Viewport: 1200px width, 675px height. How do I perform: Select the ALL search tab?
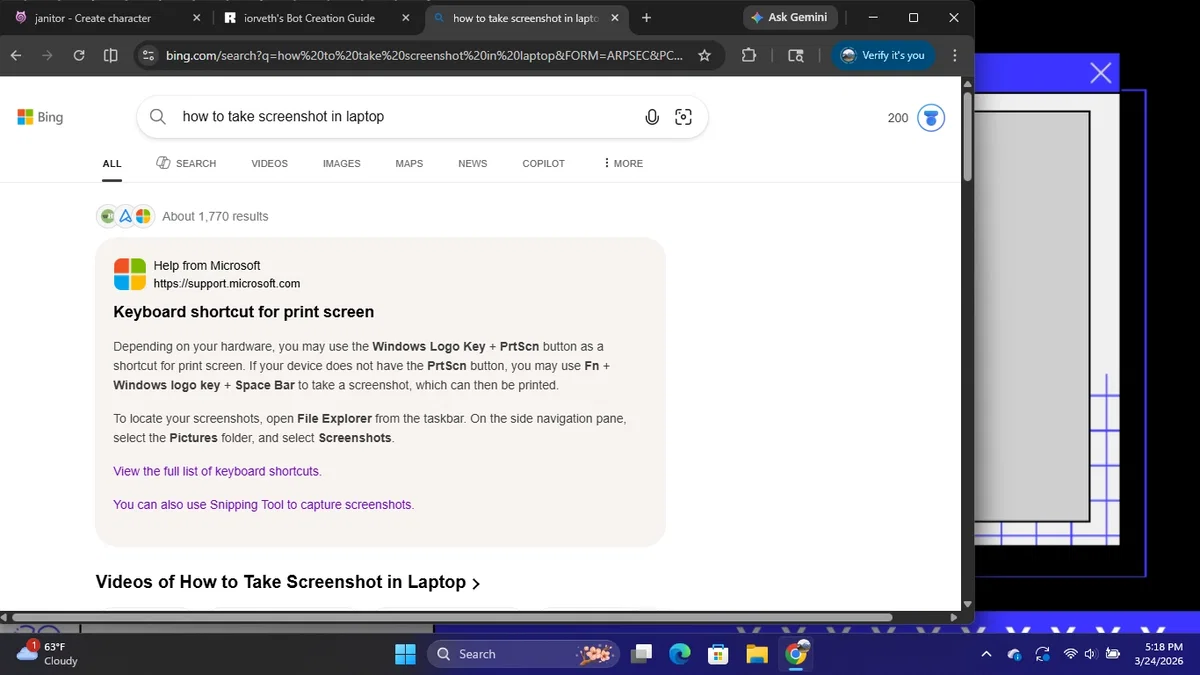tap(112, 164)
